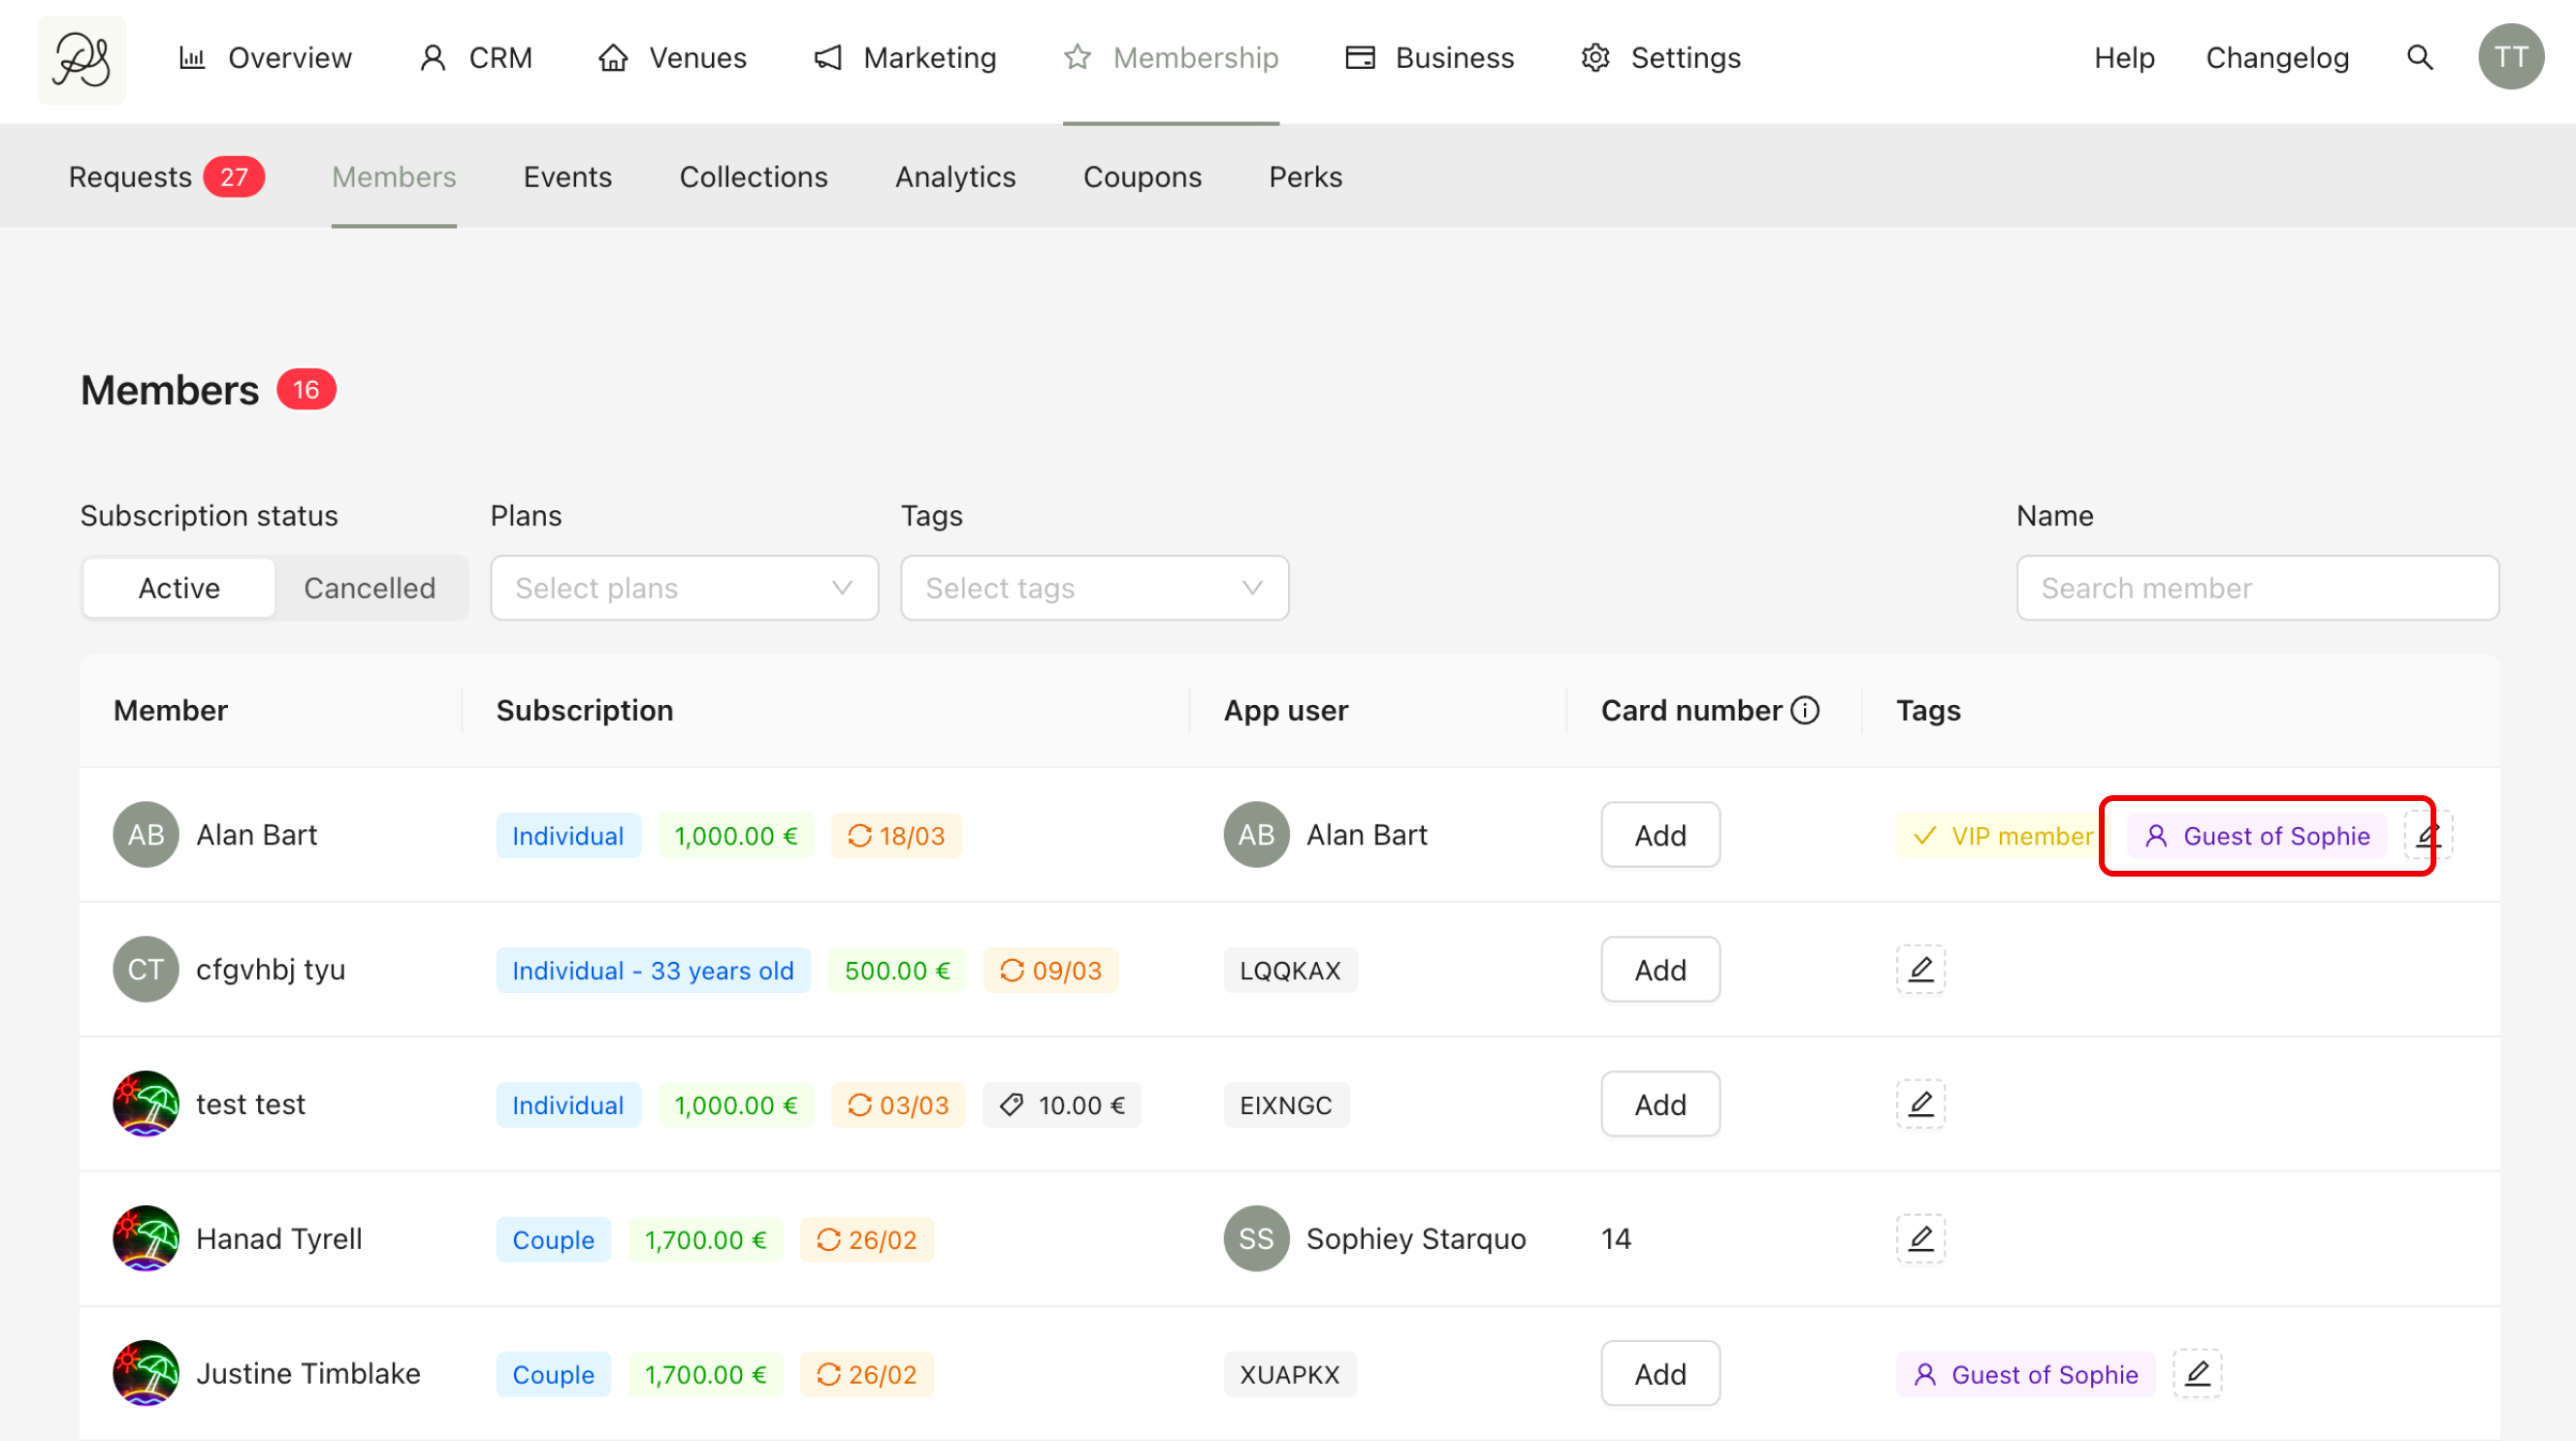Click the app logo in top-left
The height and width of the screenshot is (1441, 2576).
tap(82, 60)
